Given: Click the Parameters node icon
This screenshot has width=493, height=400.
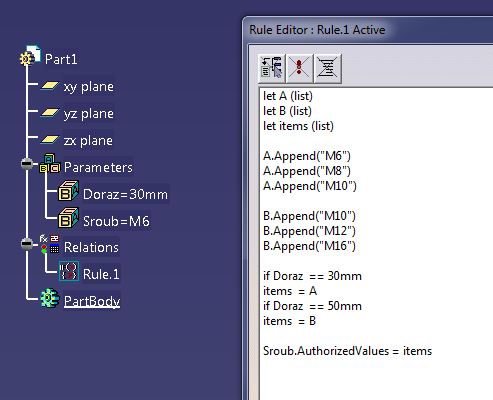Looking at the screenshot, I should 50,163.
